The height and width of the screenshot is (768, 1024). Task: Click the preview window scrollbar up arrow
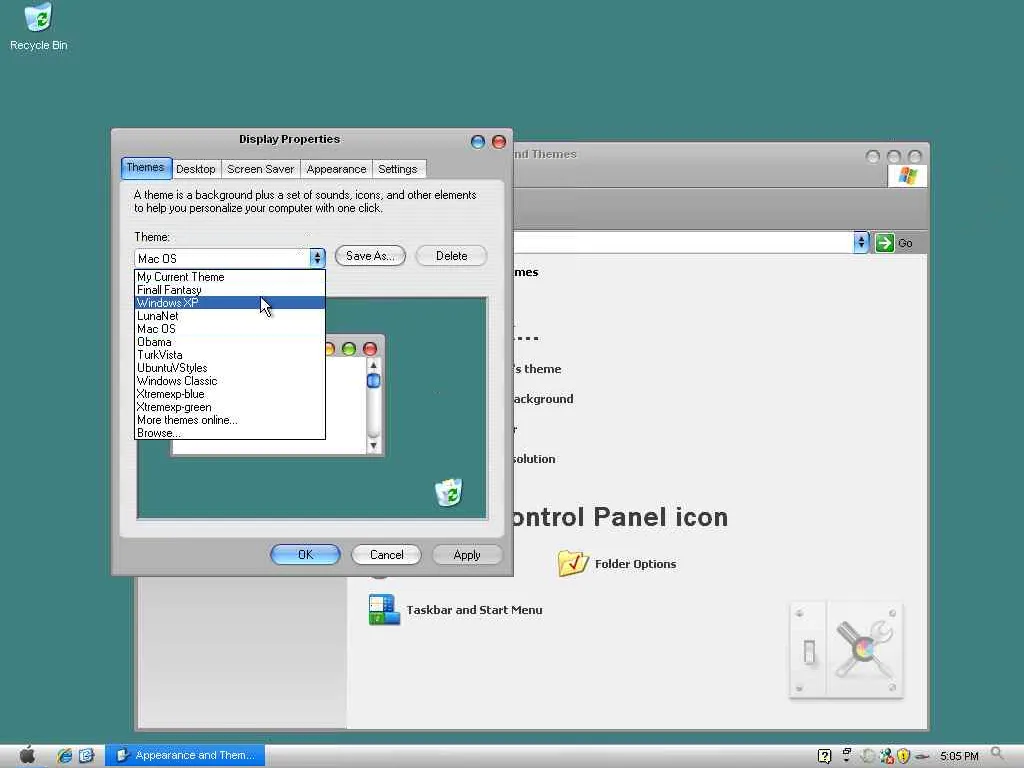click(374, 365)
